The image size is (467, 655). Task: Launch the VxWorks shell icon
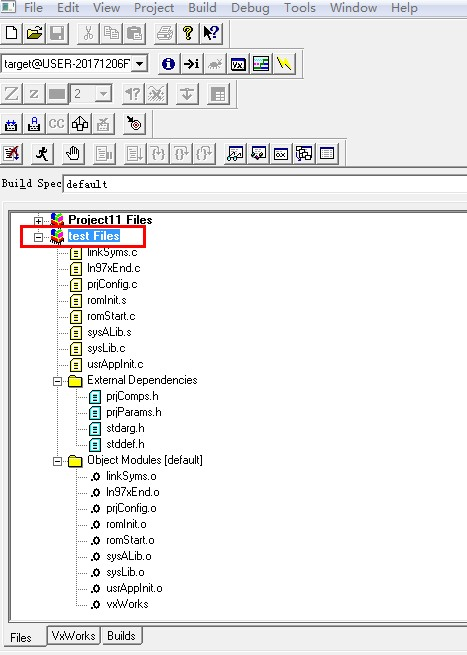coord(238,64)
